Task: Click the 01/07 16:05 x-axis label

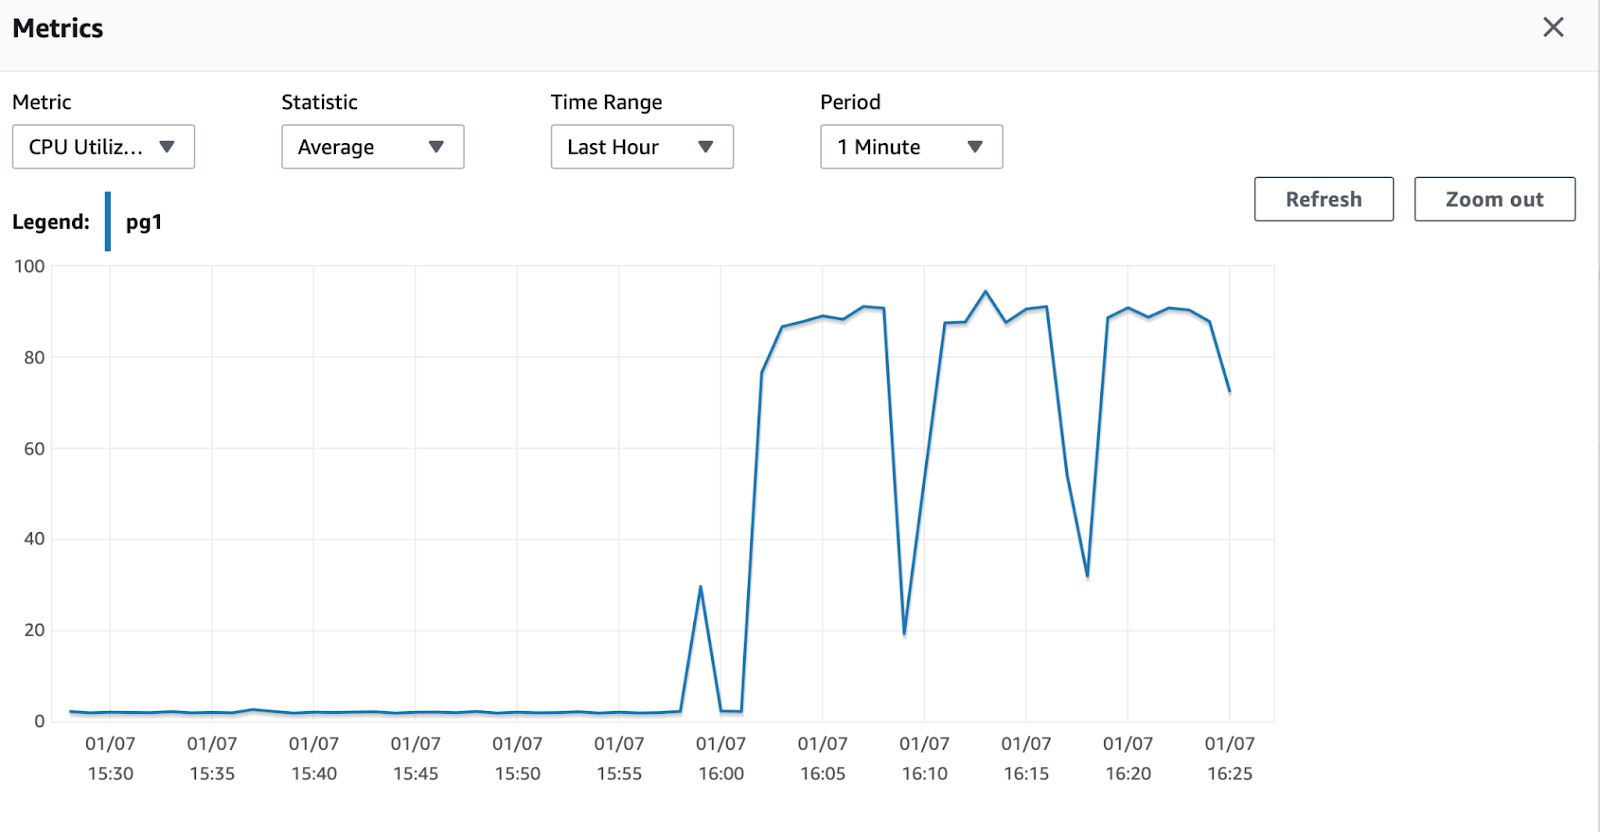Action: click(822, 758)
